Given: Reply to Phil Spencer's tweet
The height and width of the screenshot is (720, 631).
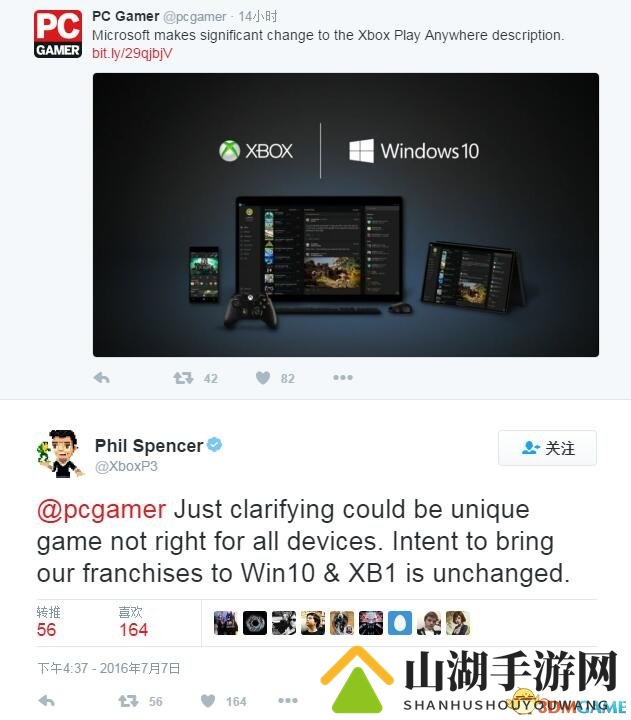Looking at the screenshot, I should pos(46,701).
